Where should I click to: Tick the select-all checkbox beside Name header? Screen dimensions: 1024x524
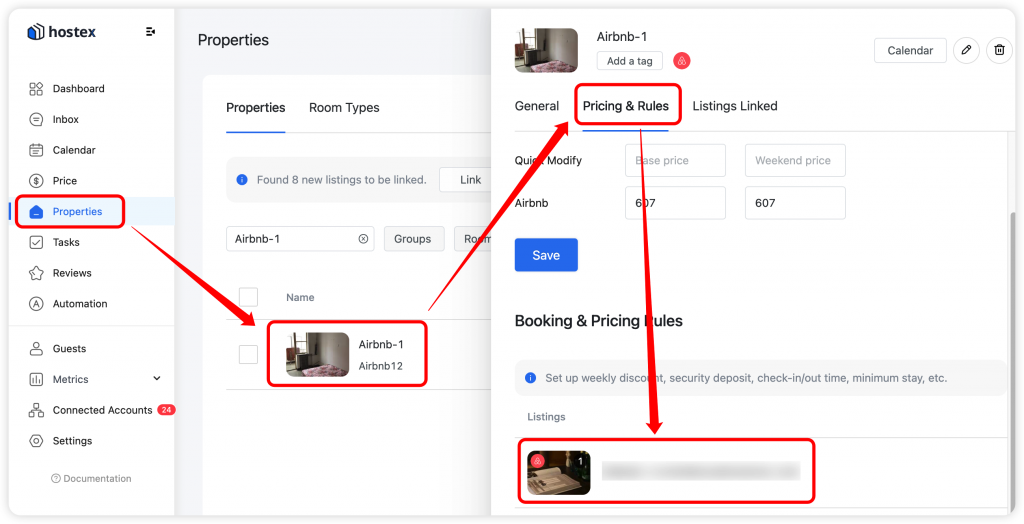tap(248, 297)
